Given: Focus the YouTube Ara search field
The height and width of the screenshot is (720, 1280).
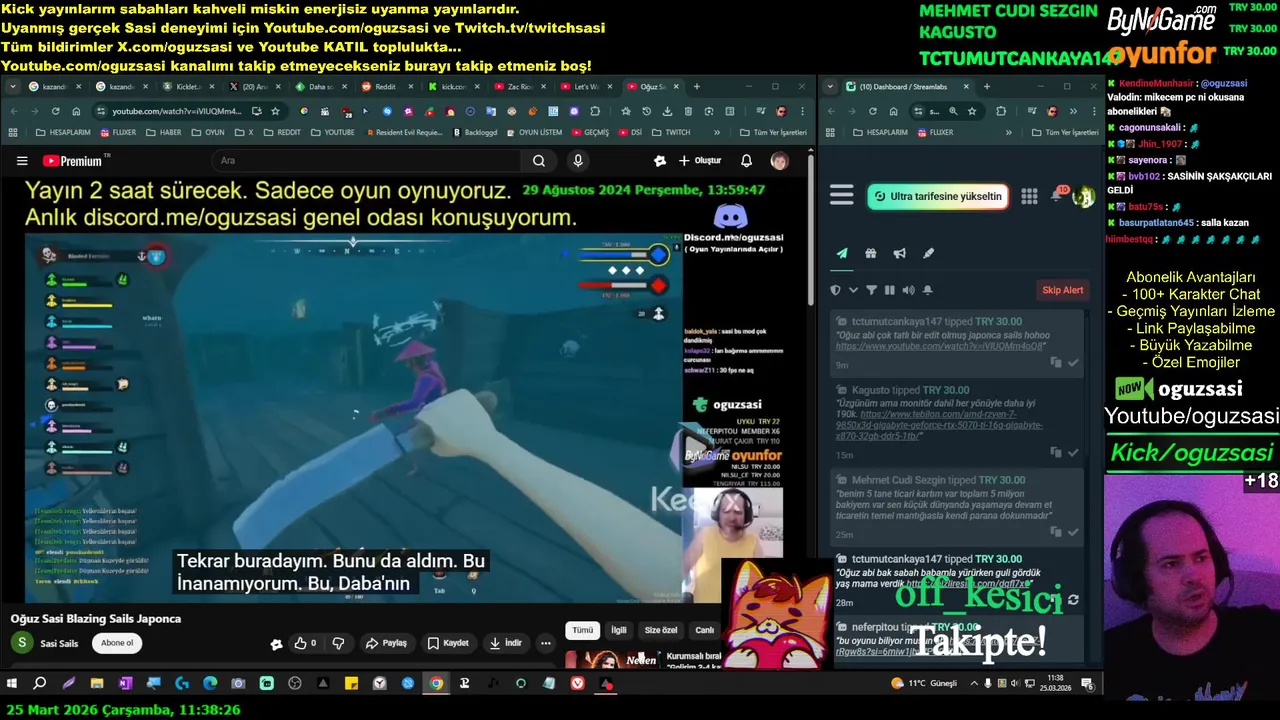Looking at the screenshot, I should point(368,161).
